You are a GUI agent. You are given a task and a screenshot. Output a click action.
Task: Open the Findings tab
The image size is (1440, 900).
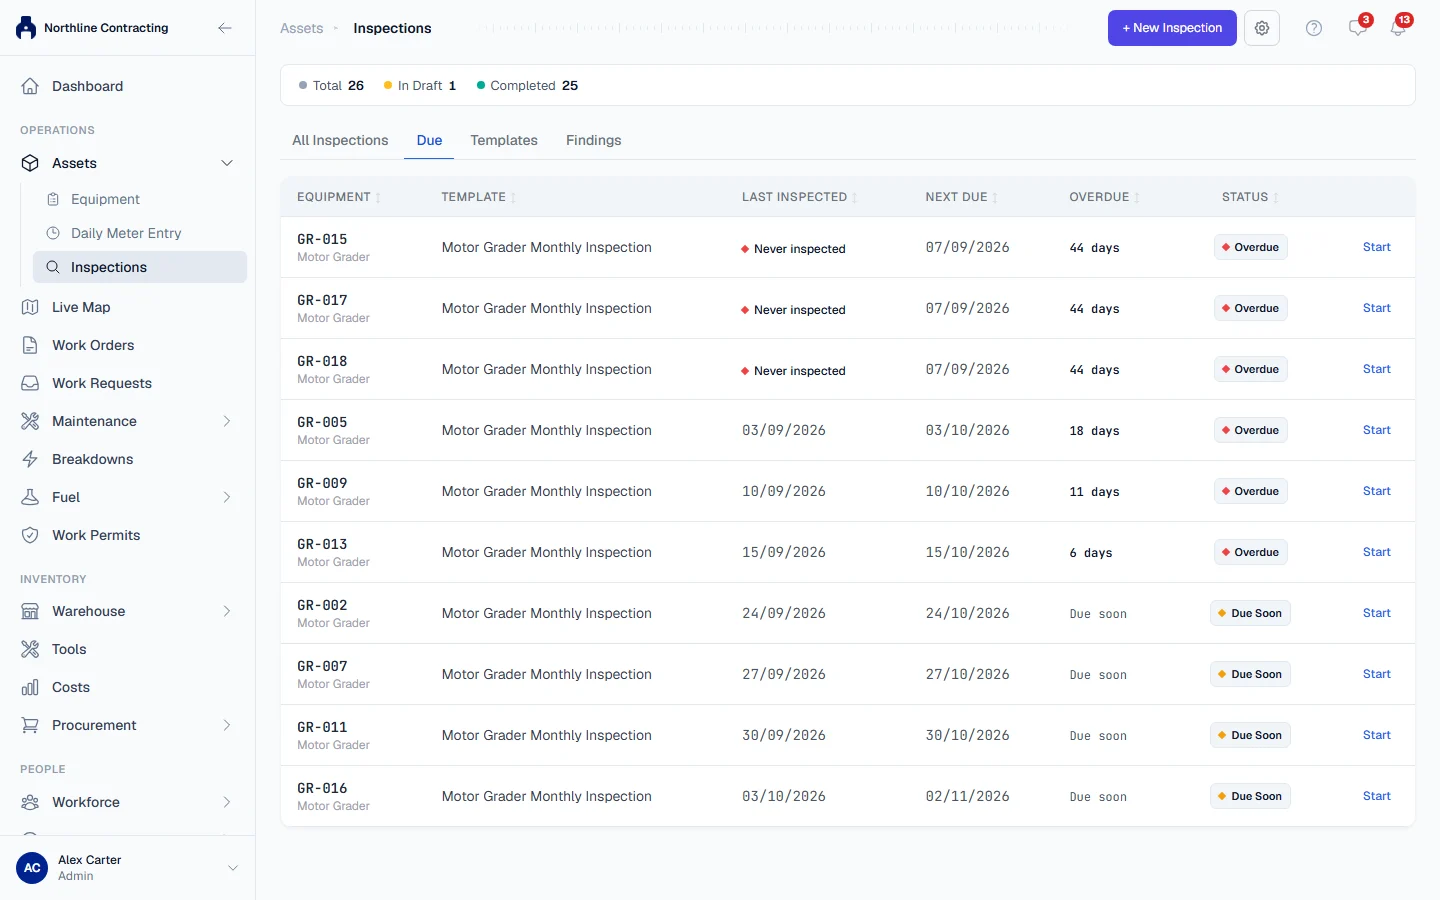pyautogui.click(x=594, y=140)
